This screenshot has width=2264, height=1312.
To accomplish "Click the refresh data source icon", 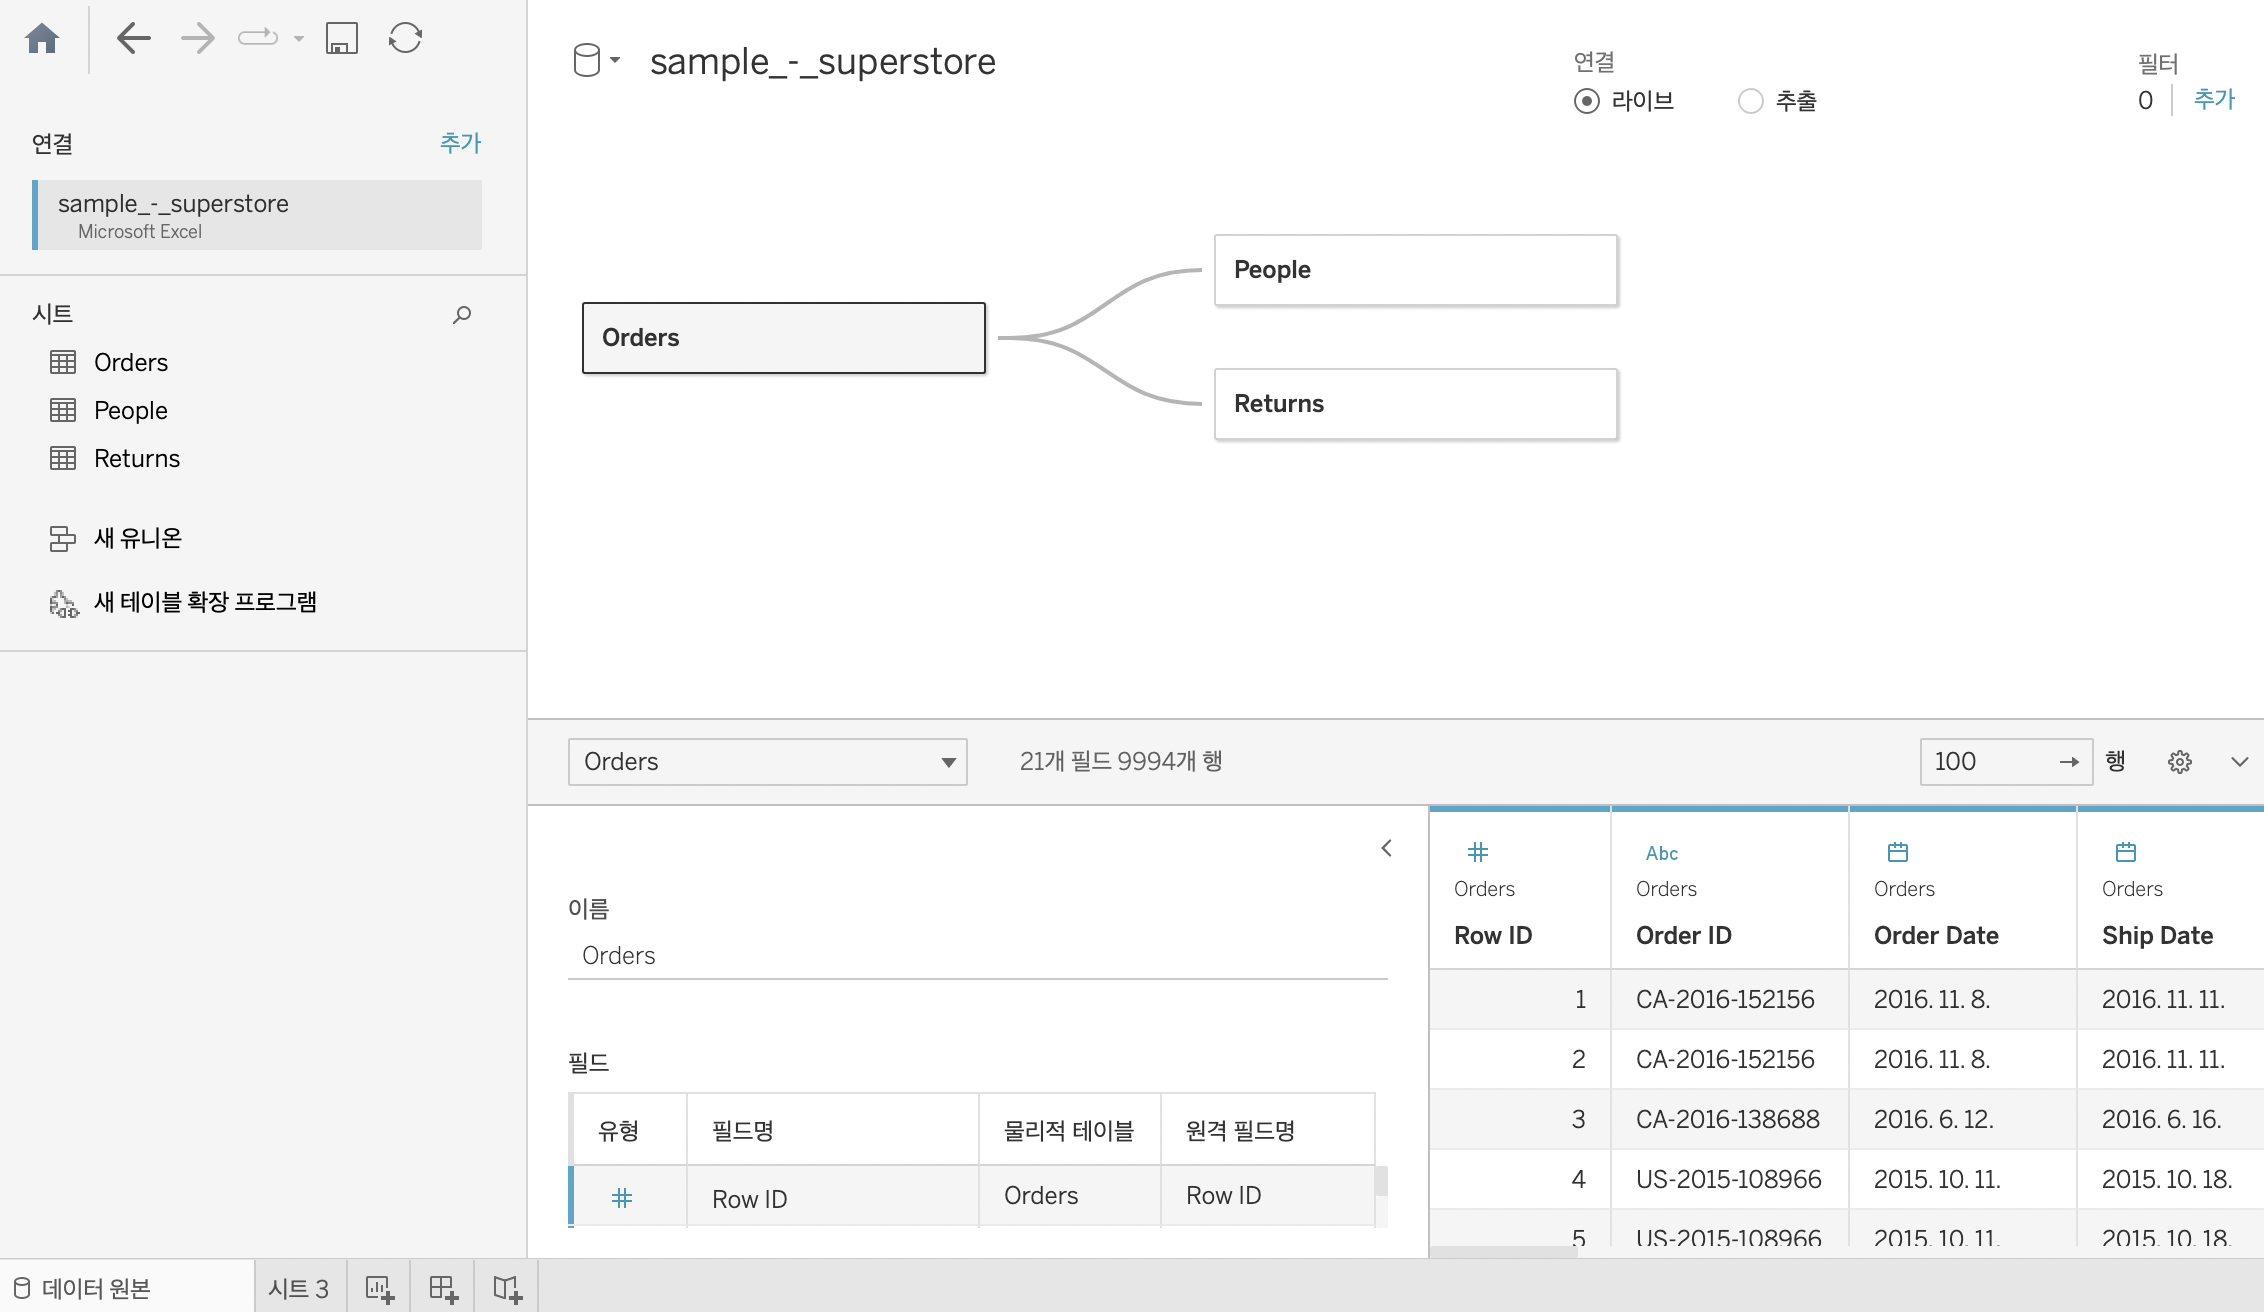I will pos(405,39).
